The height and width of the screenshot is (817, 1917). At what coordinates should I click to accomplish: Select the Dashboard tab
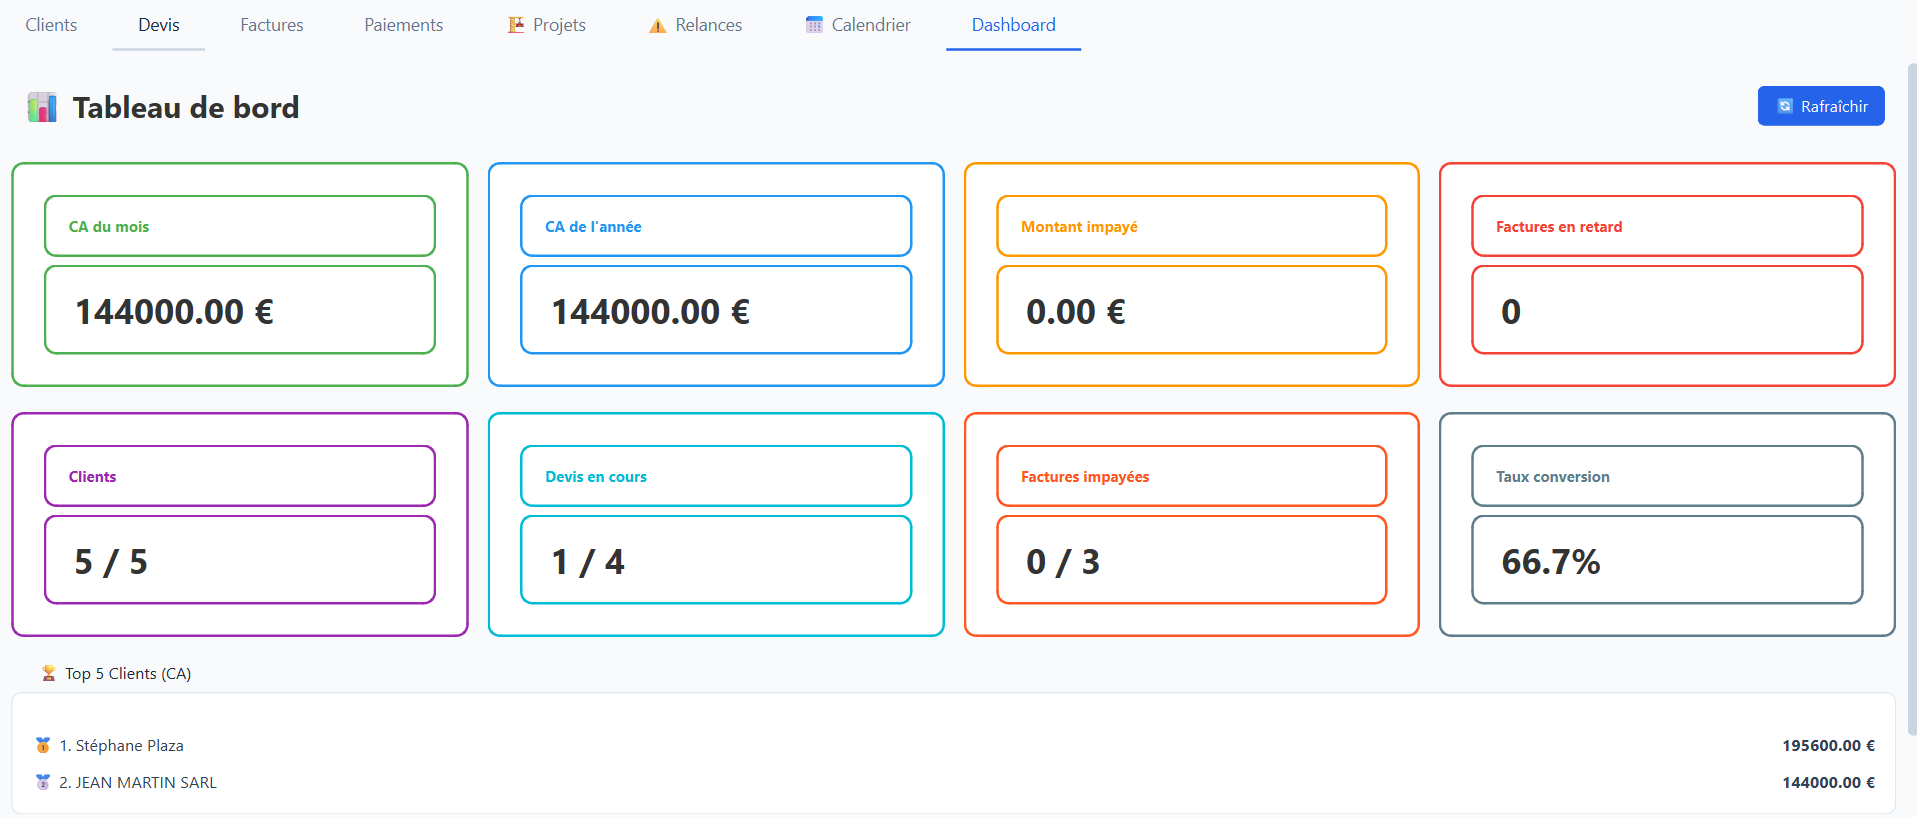click(1014, 25)
